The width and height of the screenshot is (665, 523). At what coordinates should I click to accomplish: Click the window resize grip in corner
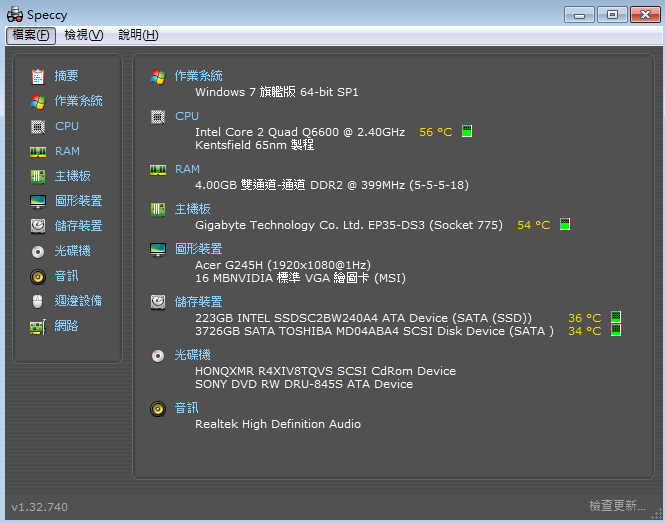point(657,514)
